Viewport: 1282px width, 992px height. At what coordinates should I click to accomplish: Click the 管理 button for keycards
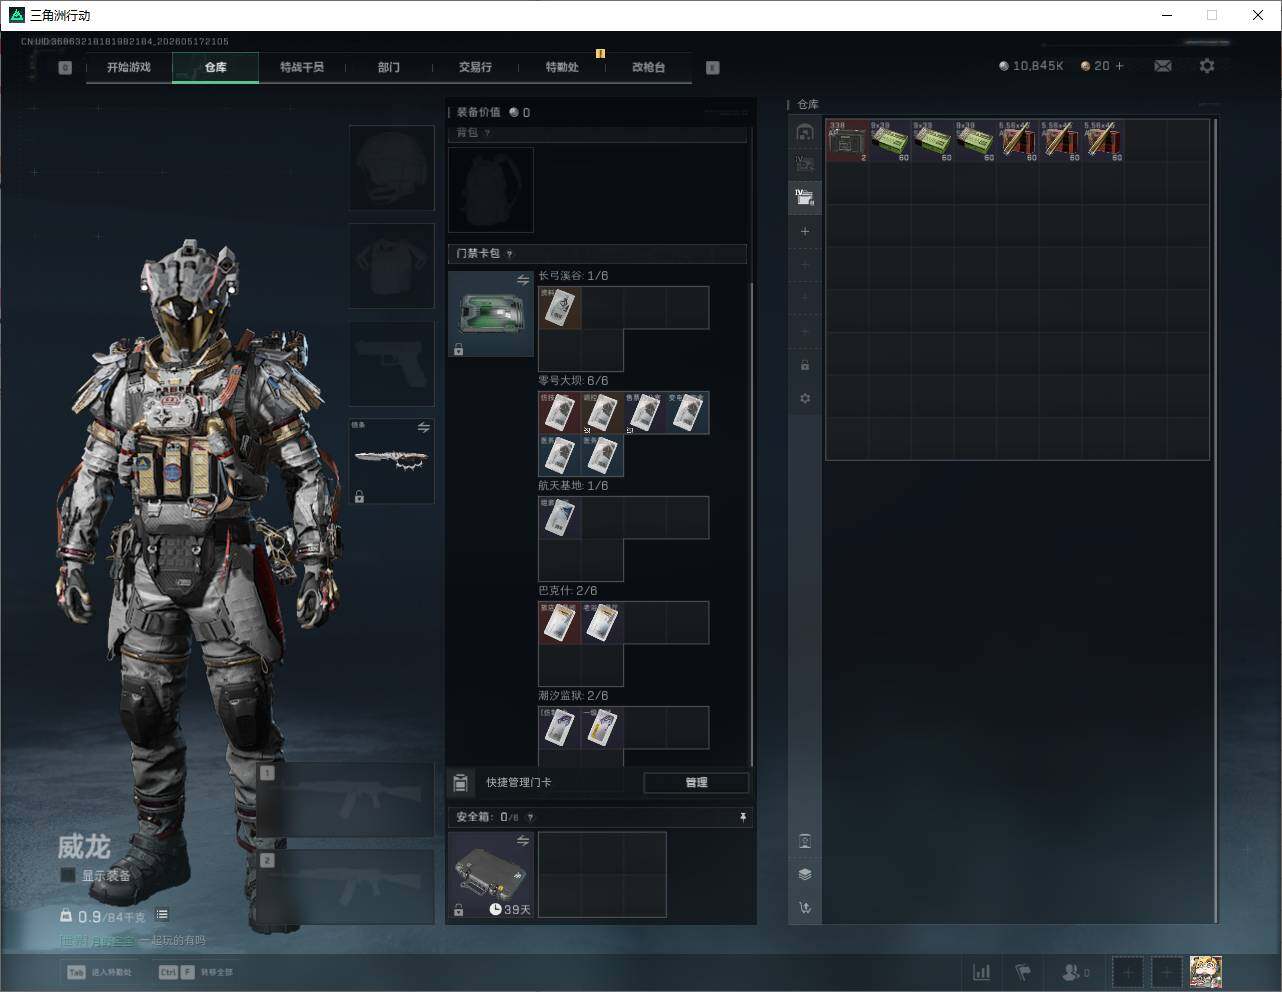pyautogui.click(x=696, y=782)
